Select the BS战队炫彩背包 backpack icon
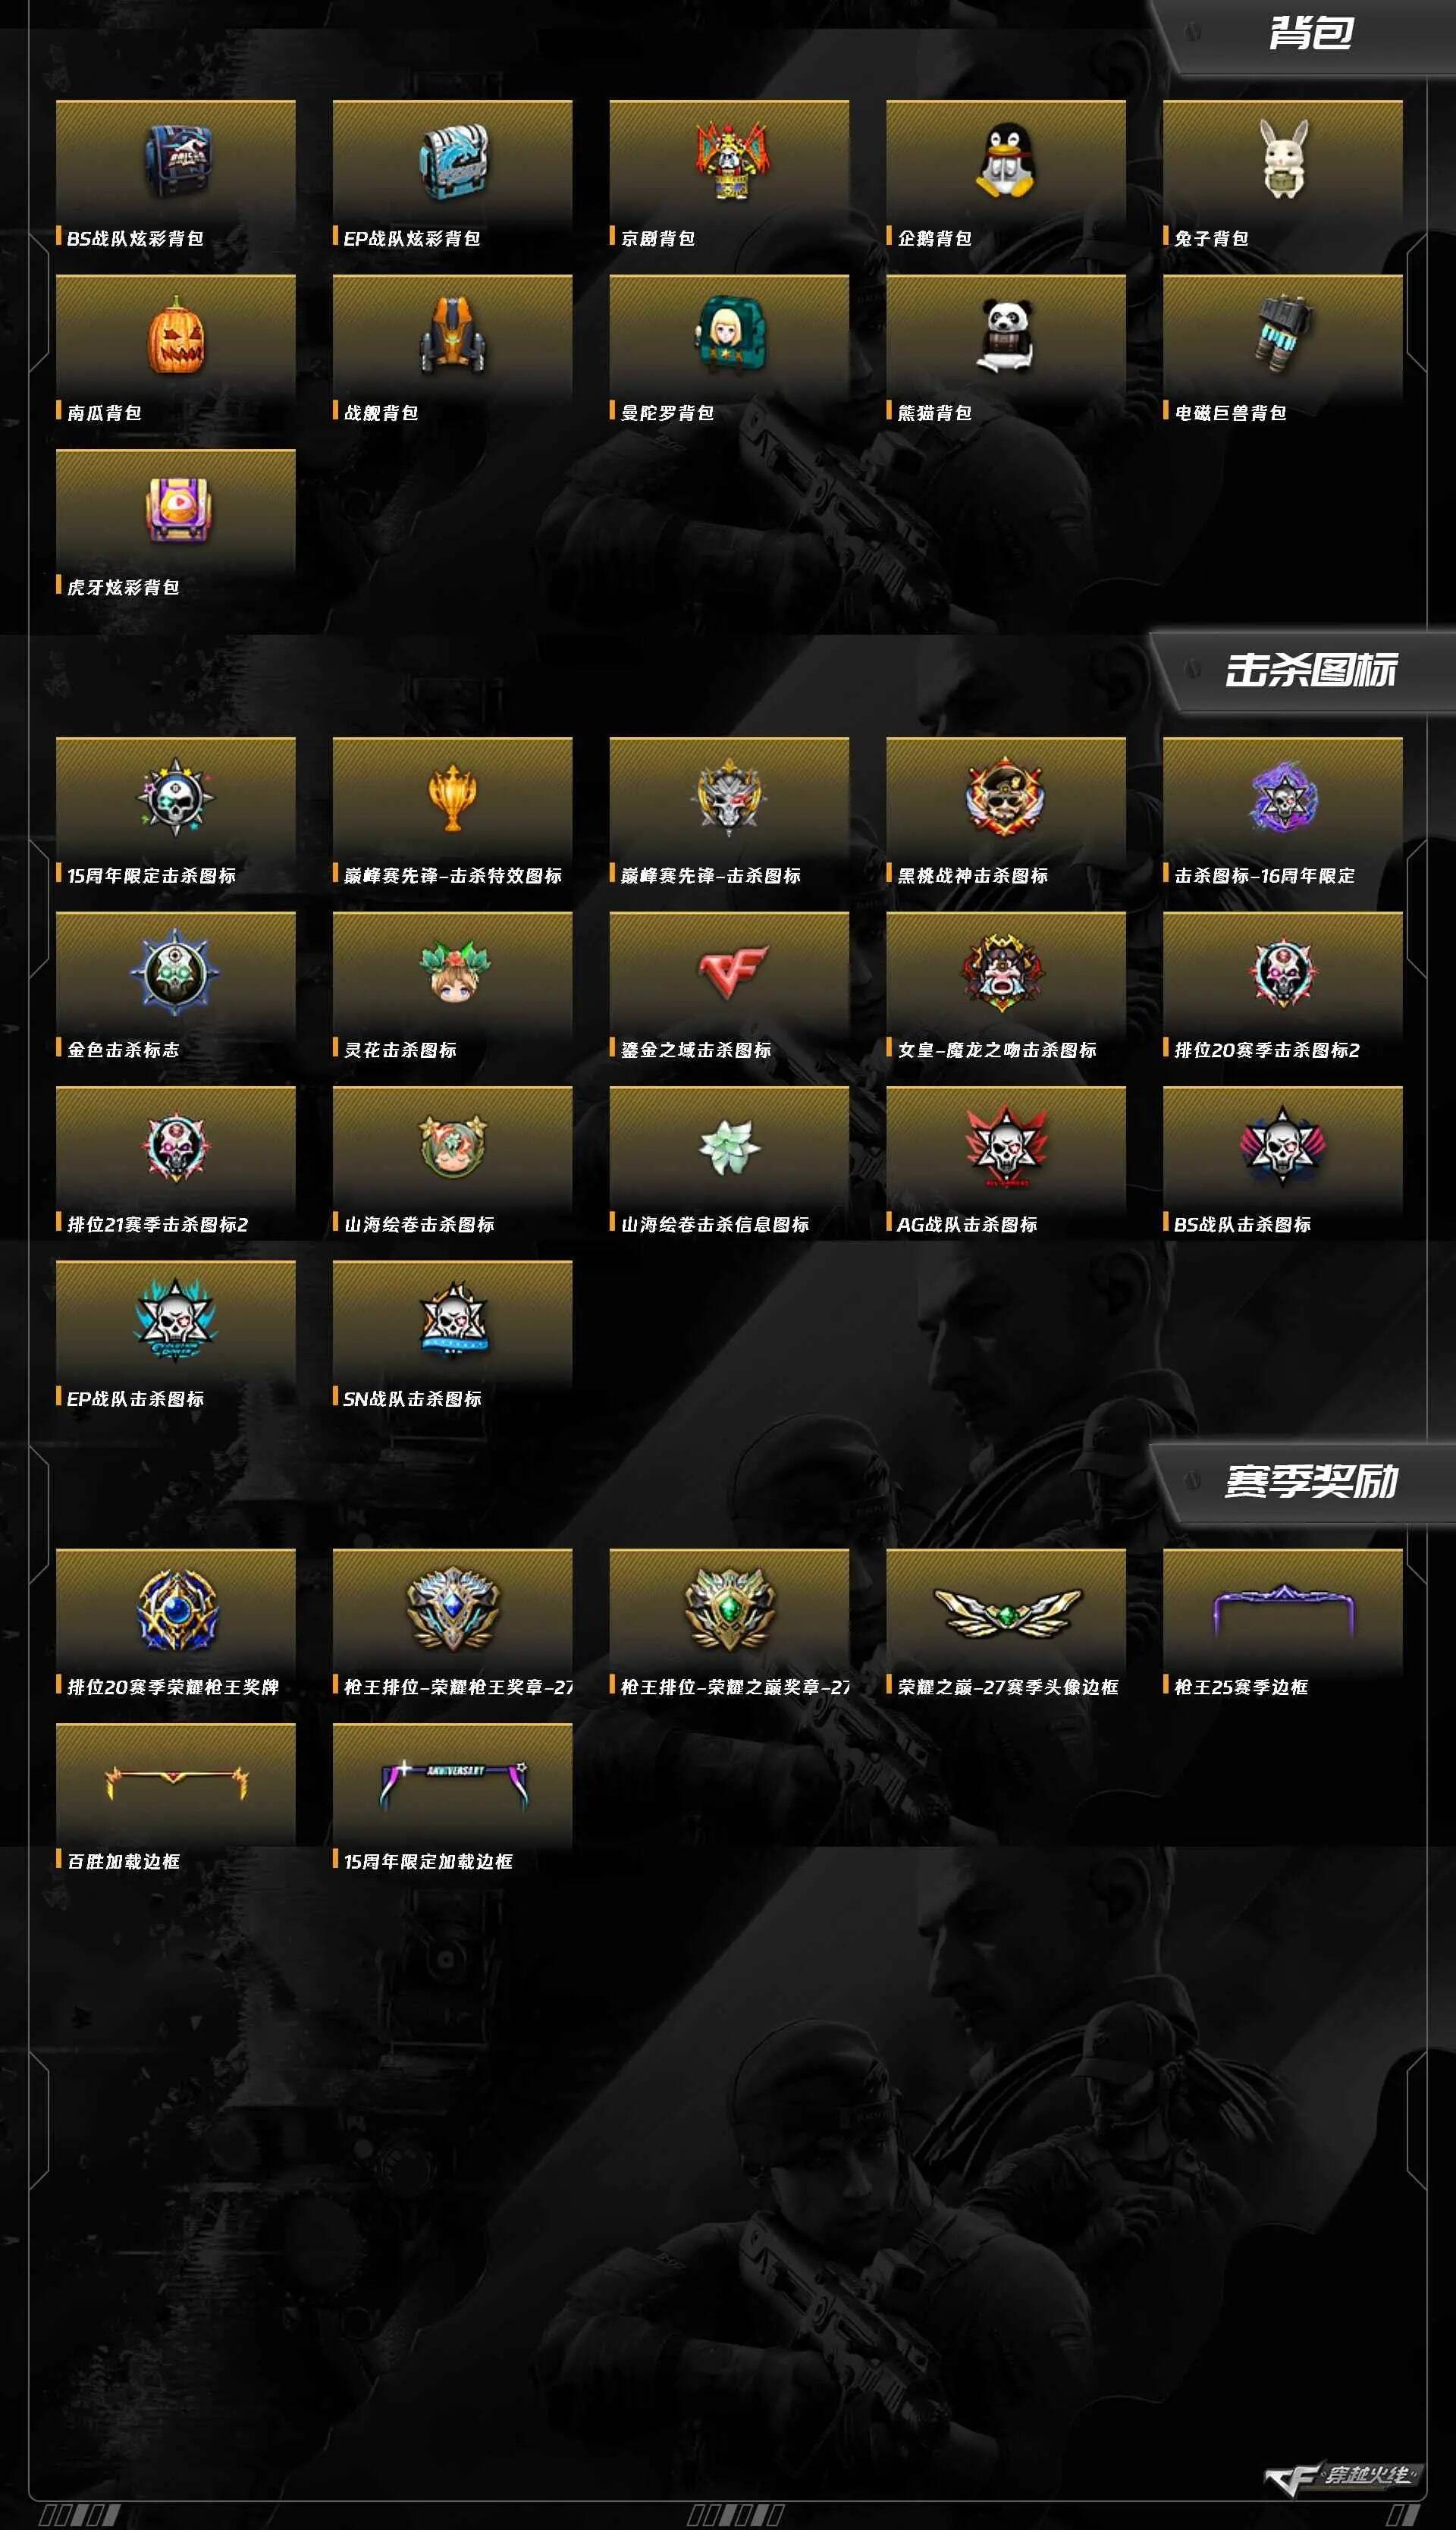Screen dimensions: 1456x2530 pyautogui.click(x=176, y=161)
